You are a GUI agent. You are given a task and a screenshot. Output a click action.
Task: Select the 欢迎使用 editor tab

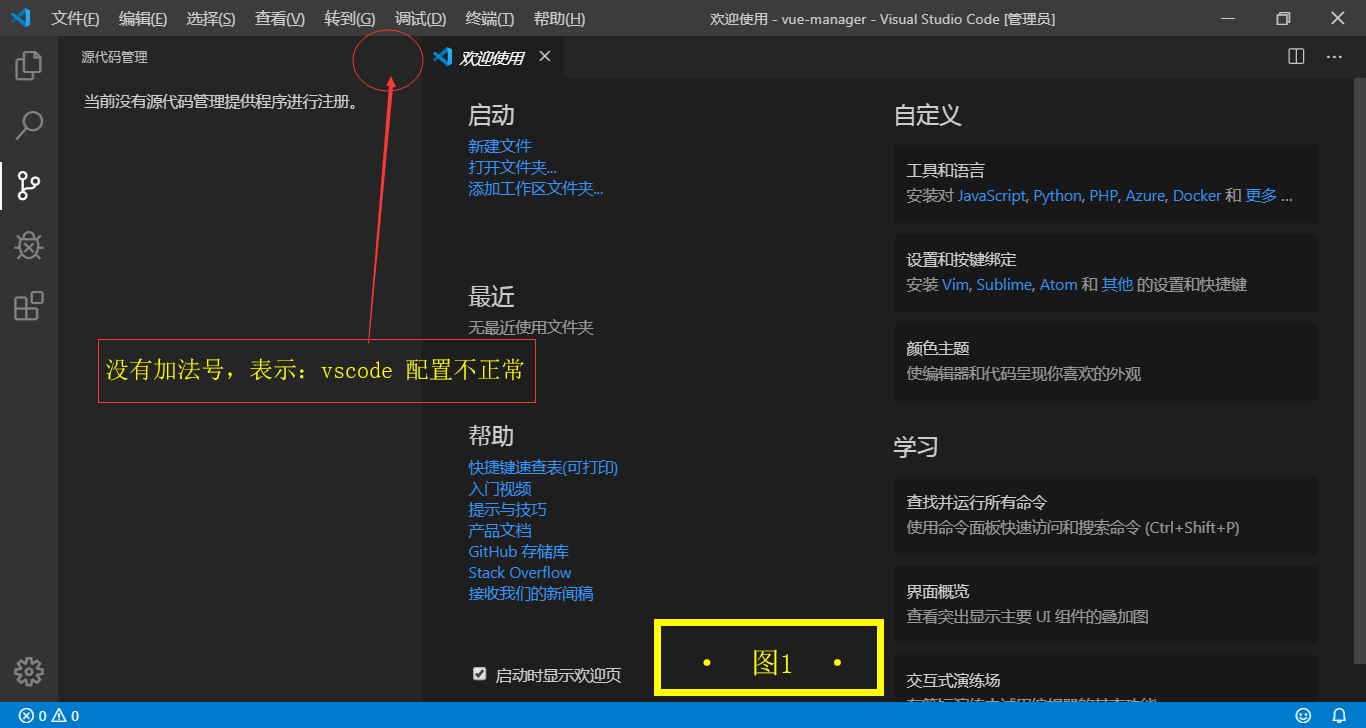(492, 58)
